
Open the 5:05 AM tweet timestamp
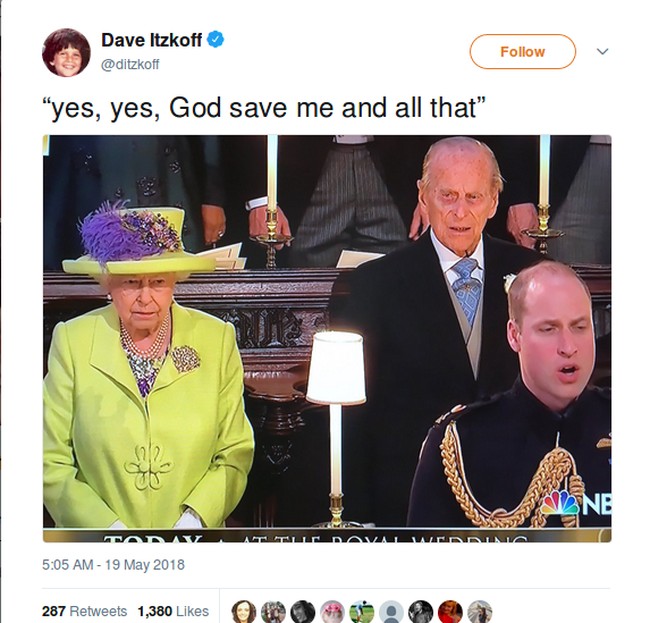(113, 565)
